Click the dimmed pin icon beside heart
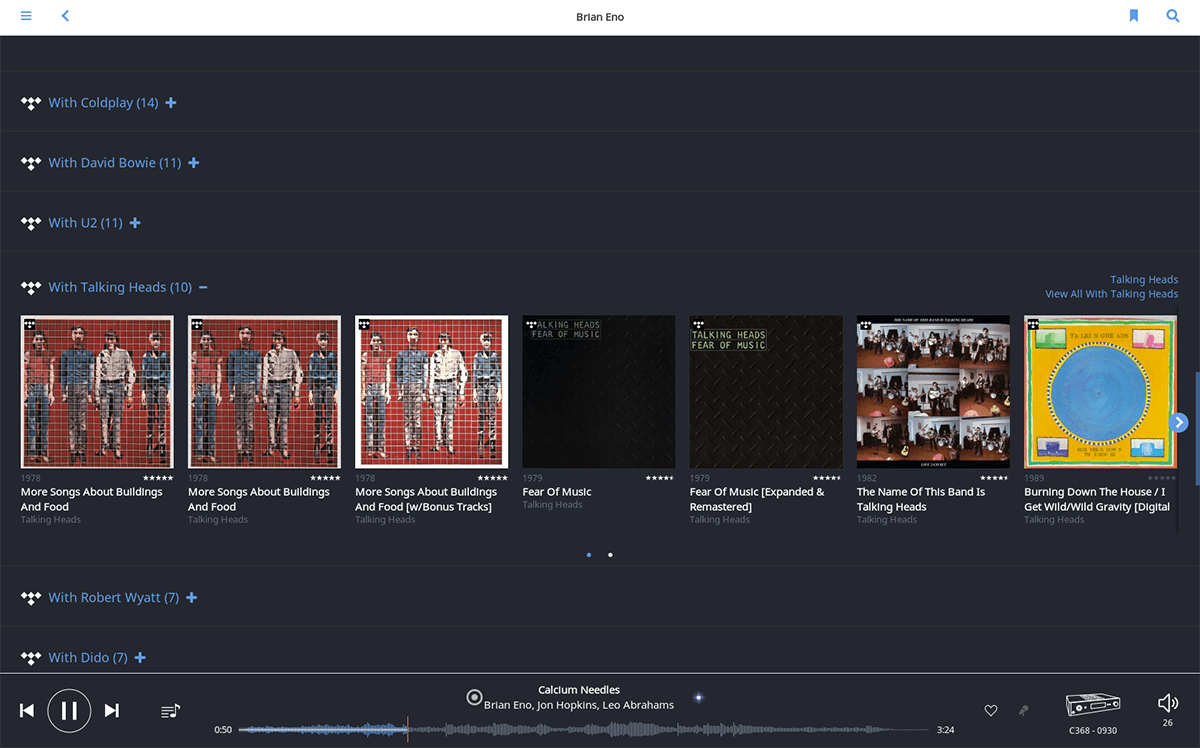Viewport: 1200px width, 748px height. point(1023,711)
